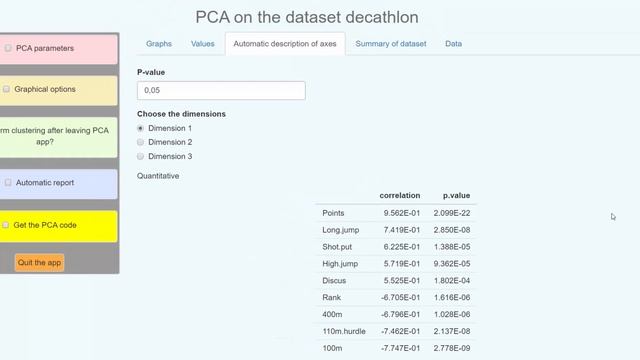Click correlation value 7.419E-01
The image size is (640, 360).
pyautogui.click(x=402, y=230)
